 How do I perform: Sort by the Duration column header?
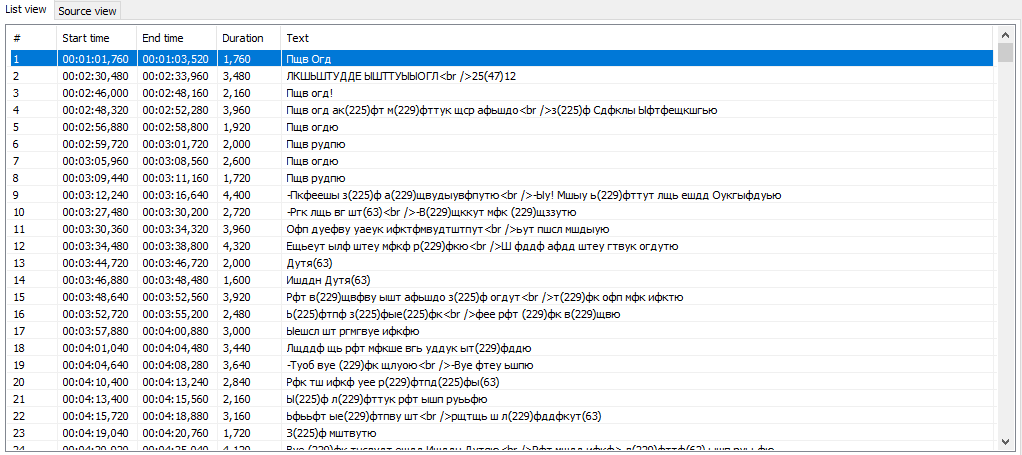coord(248,38)
